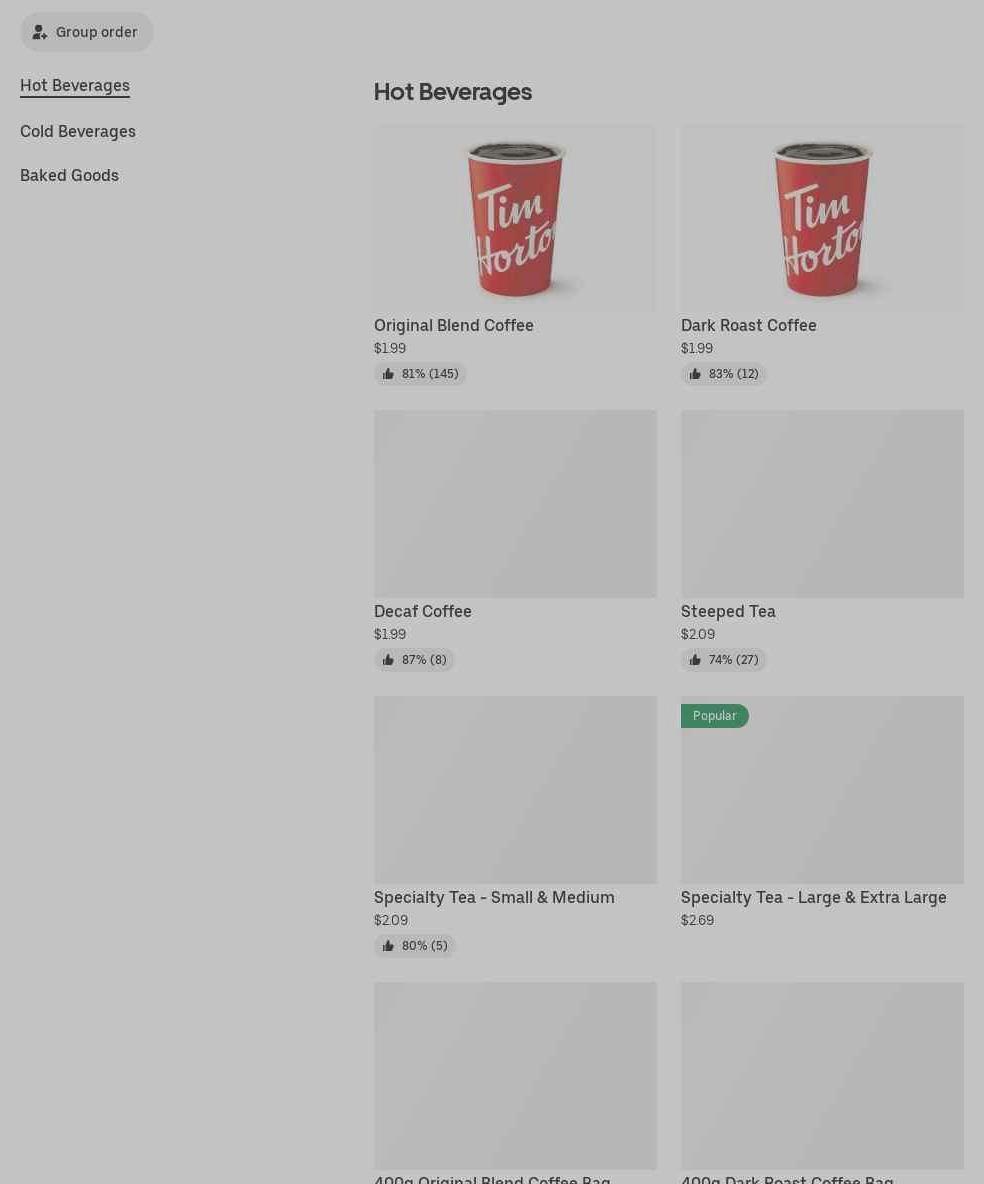Open the Original Blend Coffee item title
Viewport: 984px width, 1184px height.
454,326
